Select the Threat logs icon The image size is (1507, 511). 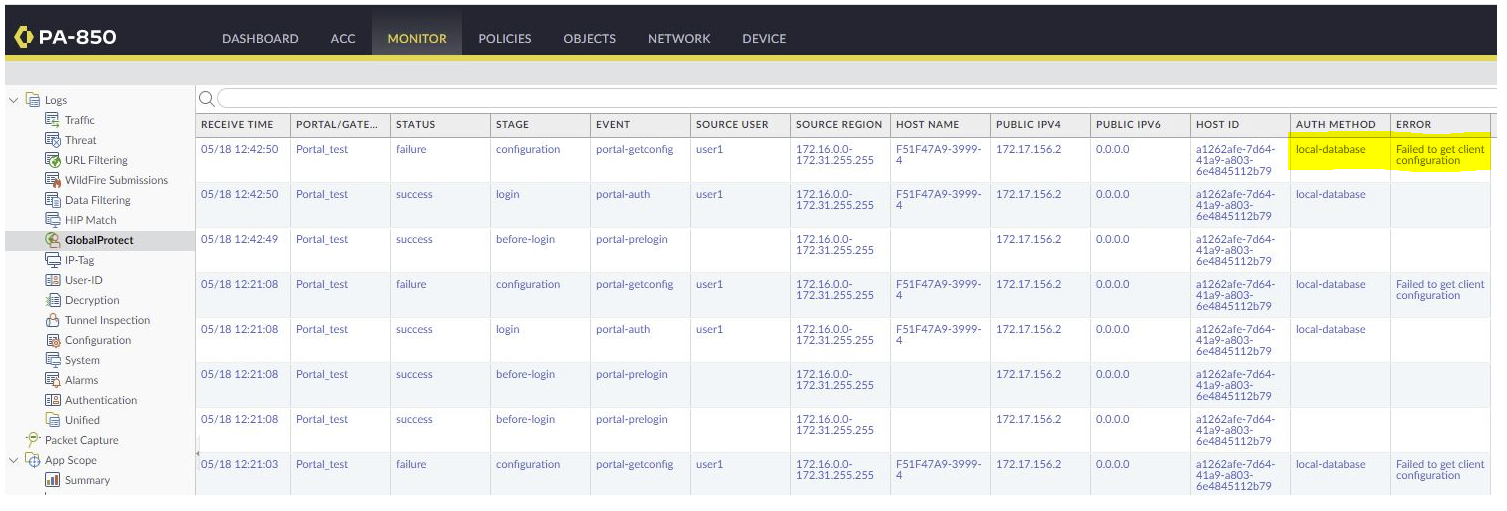click(53, 140)
